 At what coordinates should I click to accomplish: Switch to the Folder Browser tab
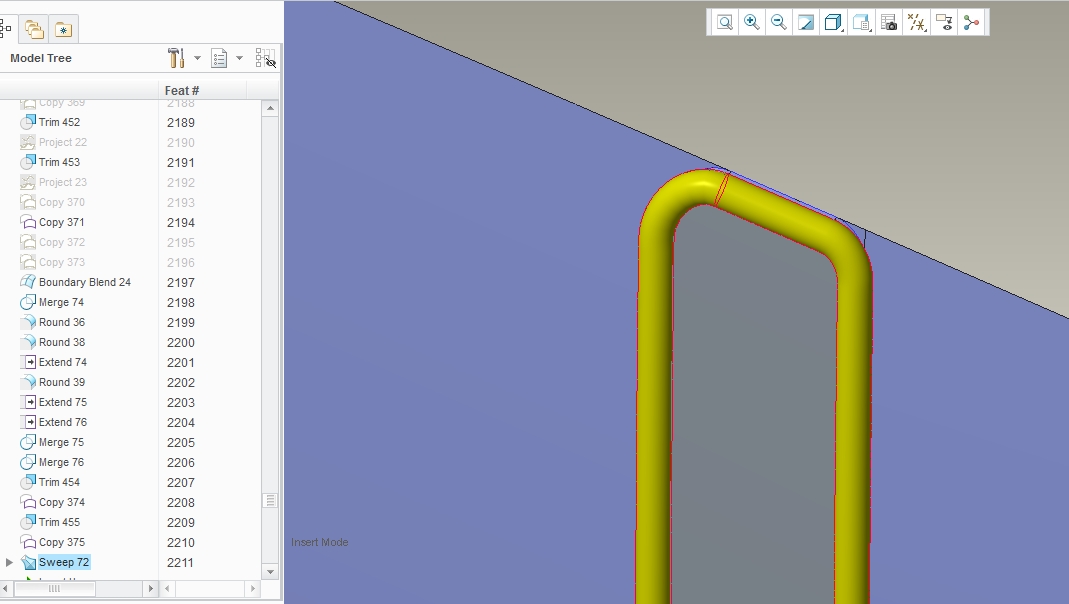click(x=34, y=29)
